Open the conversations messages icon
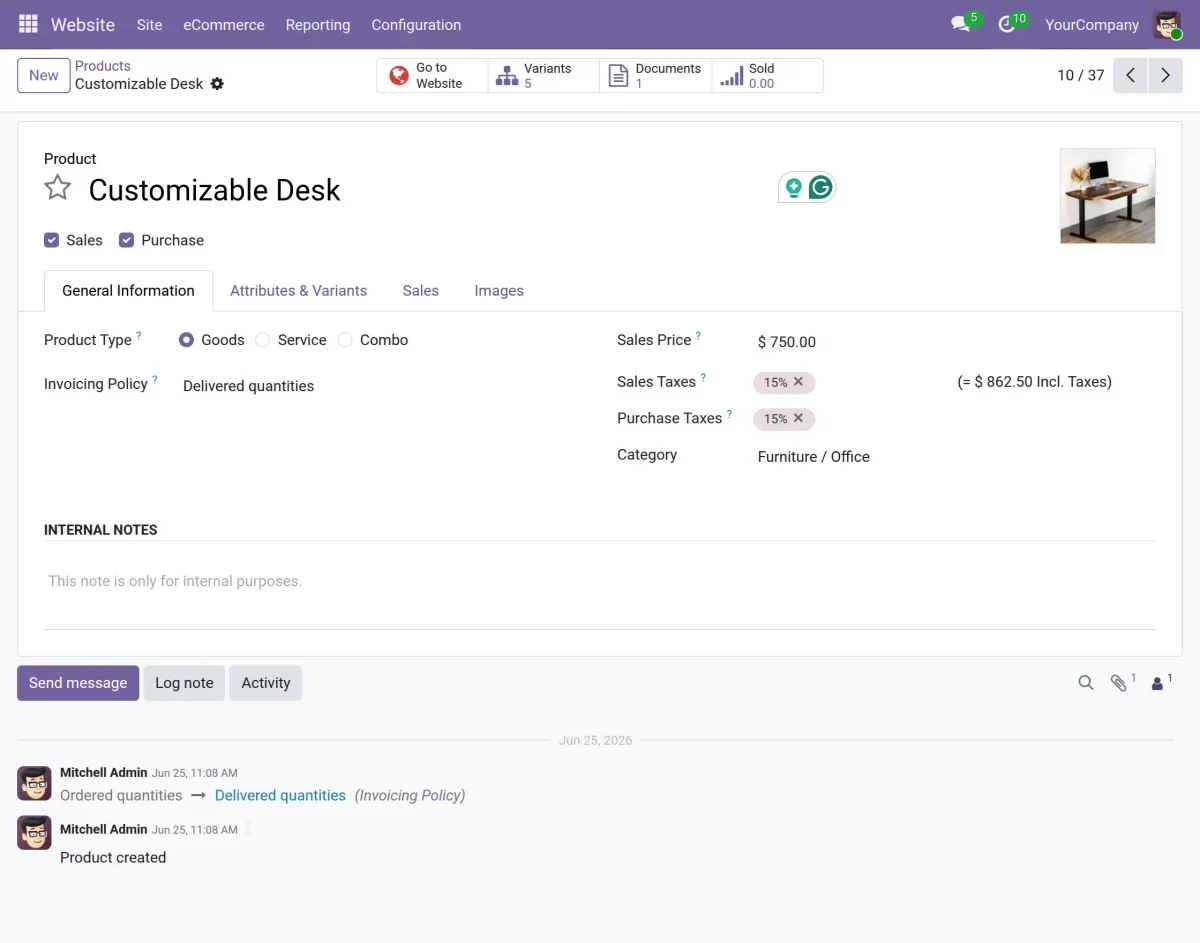 pos(961,24)
